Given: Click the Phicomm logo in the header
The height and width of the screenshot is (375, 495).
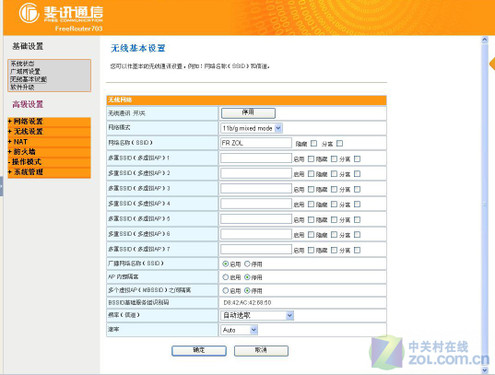Looking at the screenshot, I should pyautogui.click(x=61, y=13).
